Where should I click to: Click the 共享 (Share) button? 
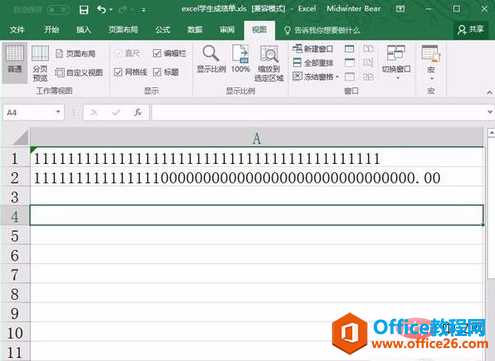click(470, 30)
